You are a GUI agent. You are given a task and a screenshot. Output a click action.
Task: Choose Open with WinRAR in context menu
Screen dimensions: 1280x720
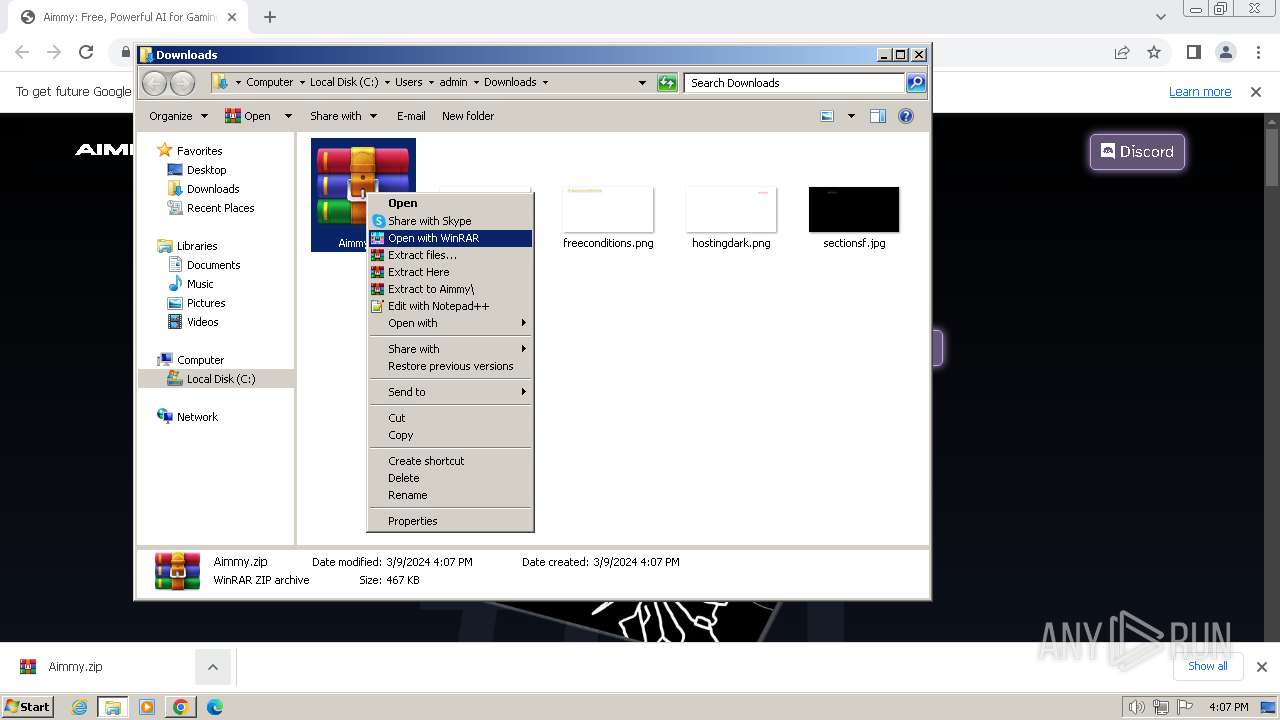450,238
